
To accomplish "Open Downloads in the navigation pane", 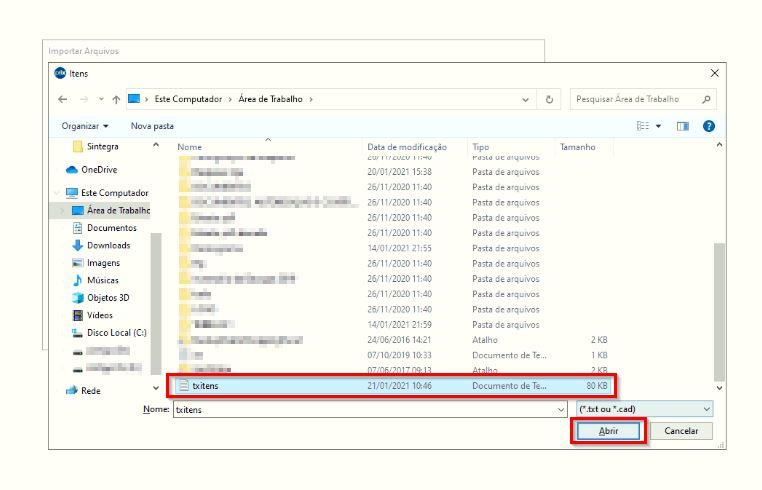I will (x=101, y=245).
